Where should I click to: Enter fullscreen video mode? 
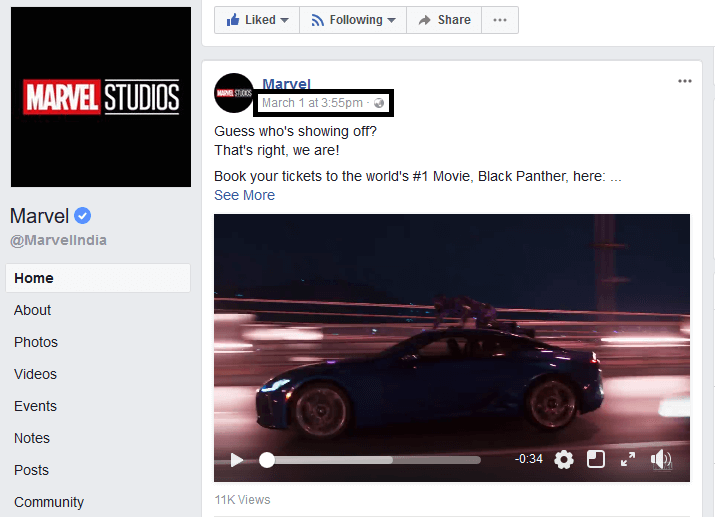628,459
